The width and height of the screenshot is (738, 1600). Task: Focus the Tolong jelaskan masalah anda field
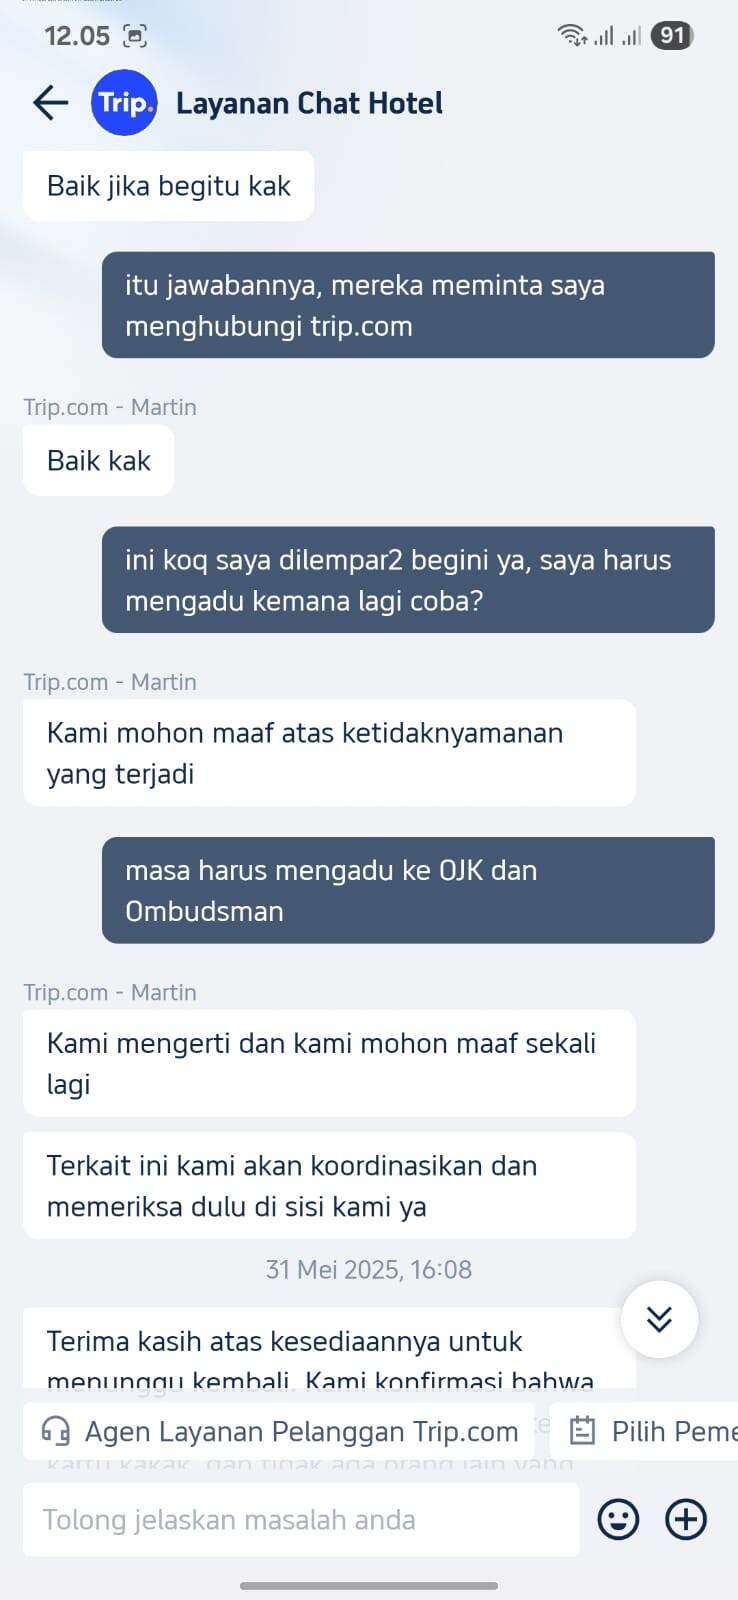click(x=301, y=1519)
